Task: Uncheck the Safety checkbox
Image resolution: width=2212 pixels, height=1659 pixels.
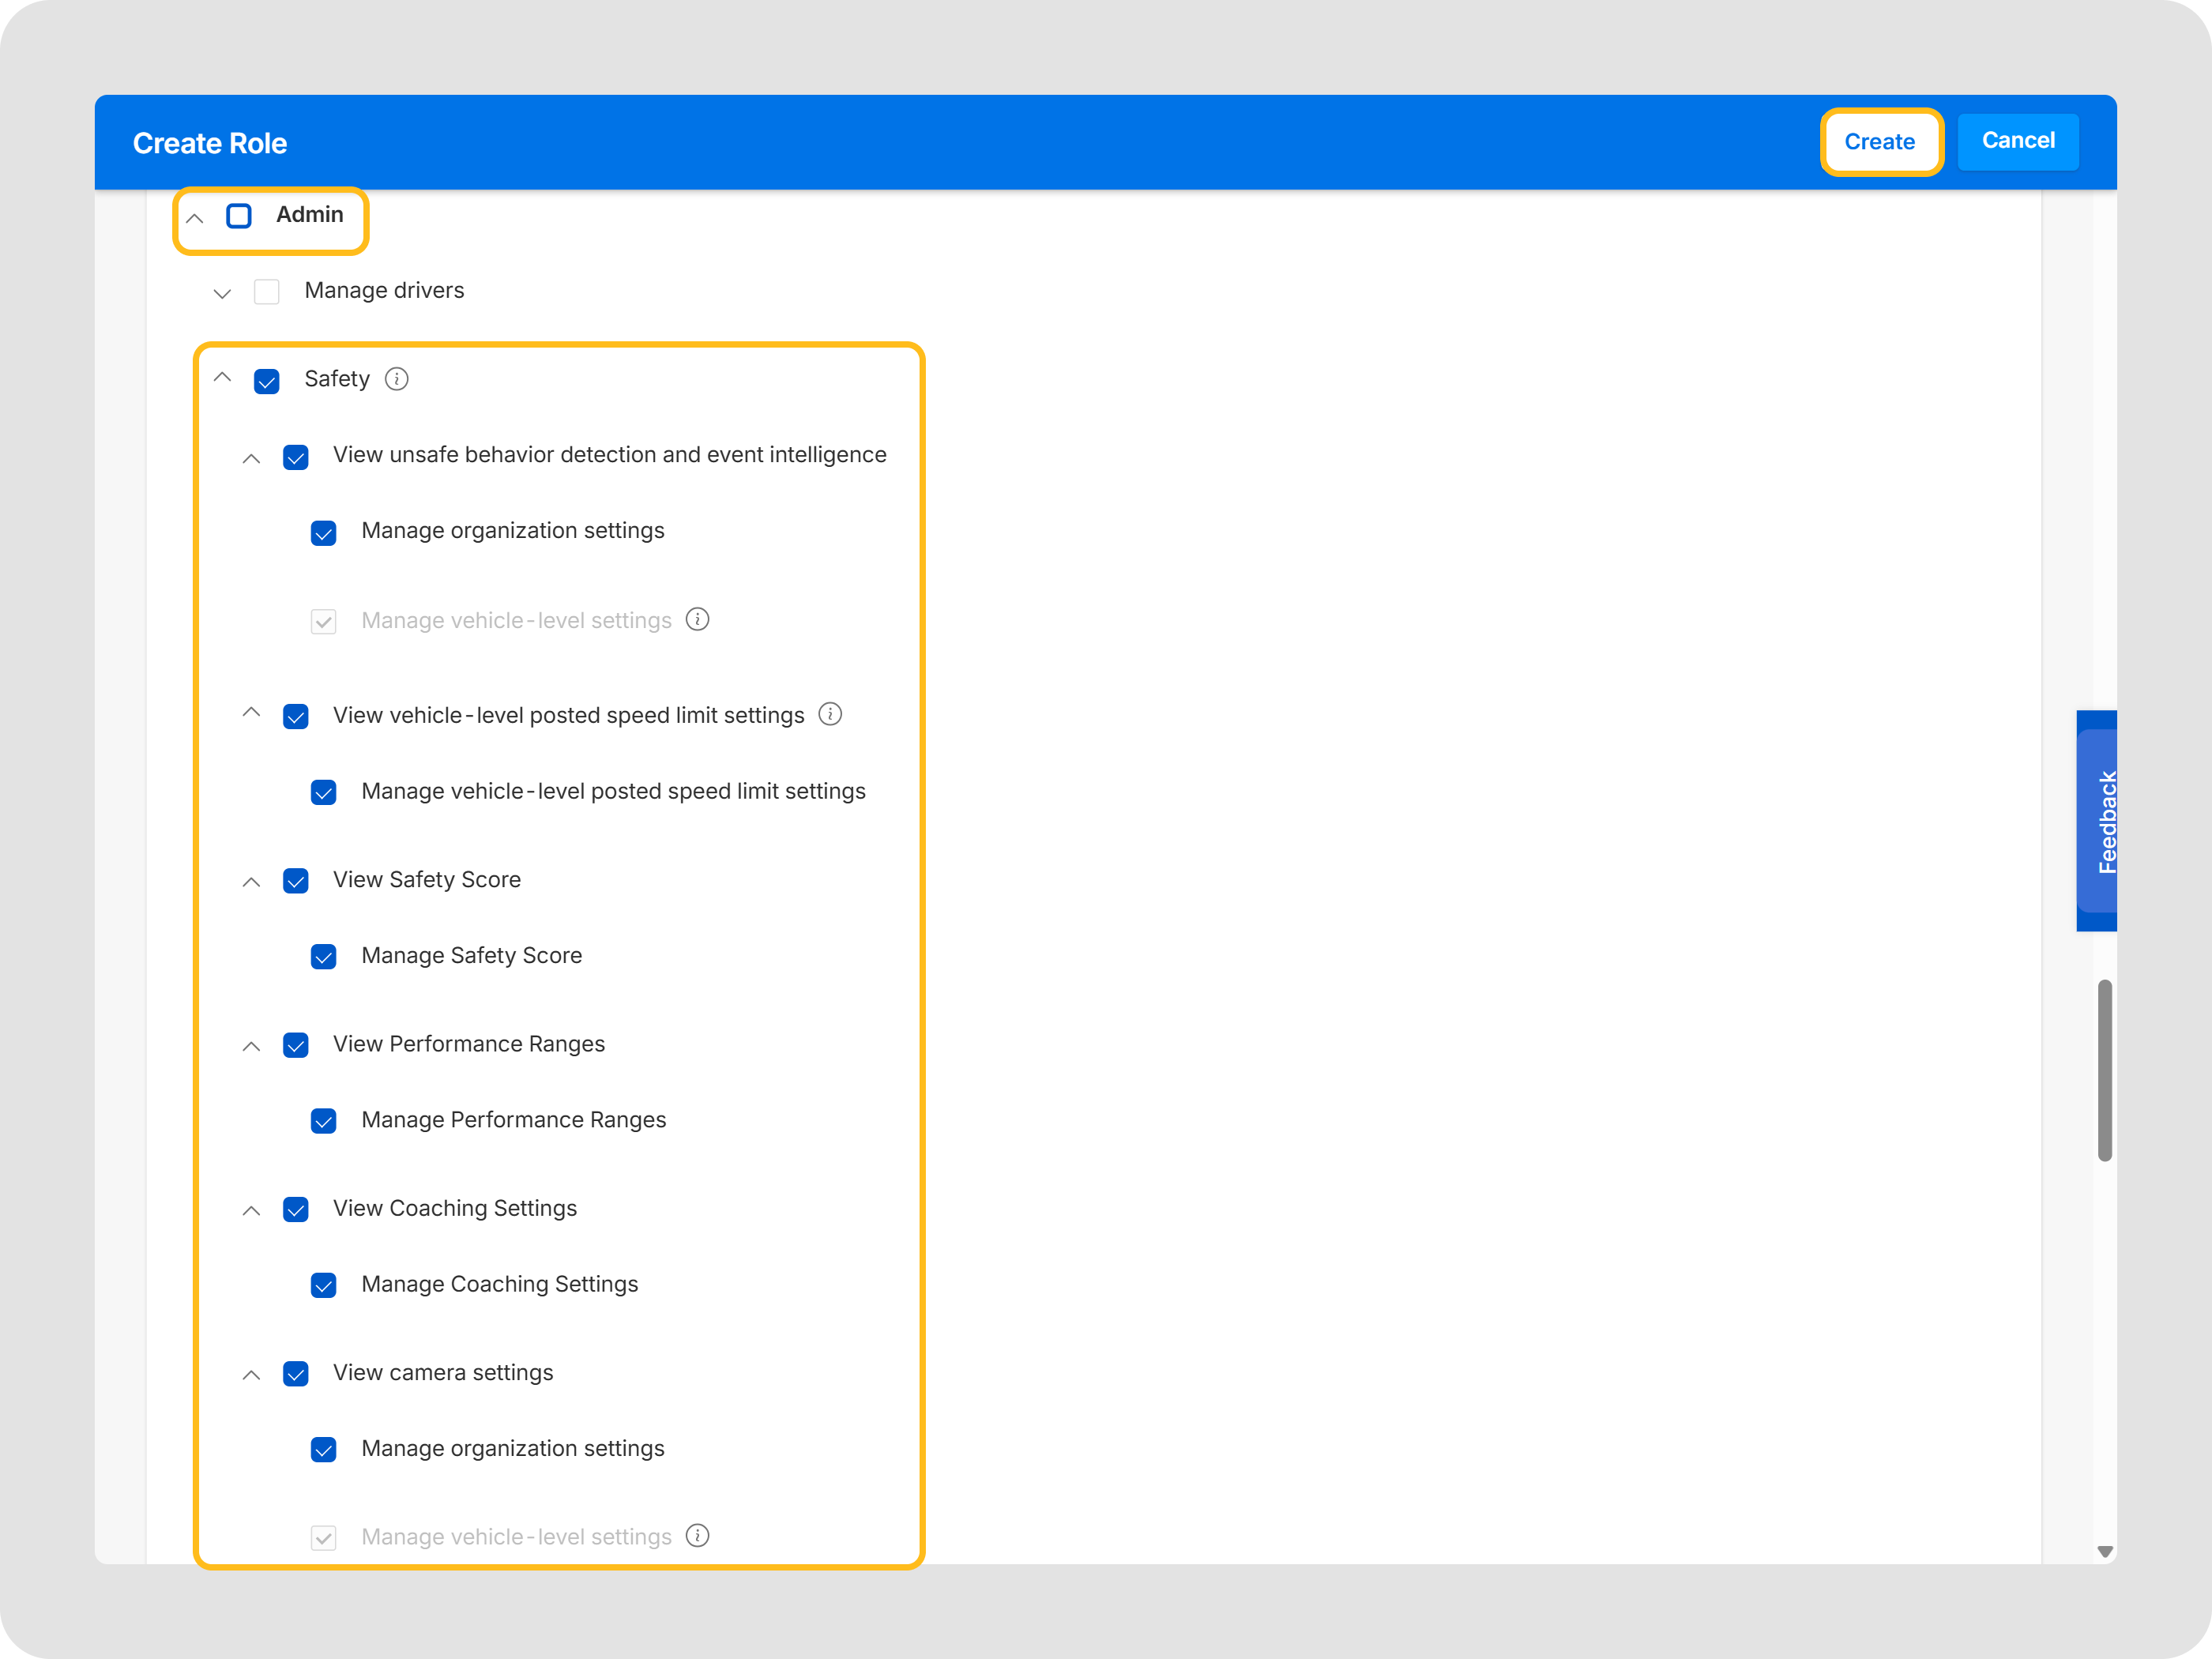Action: 267,381
